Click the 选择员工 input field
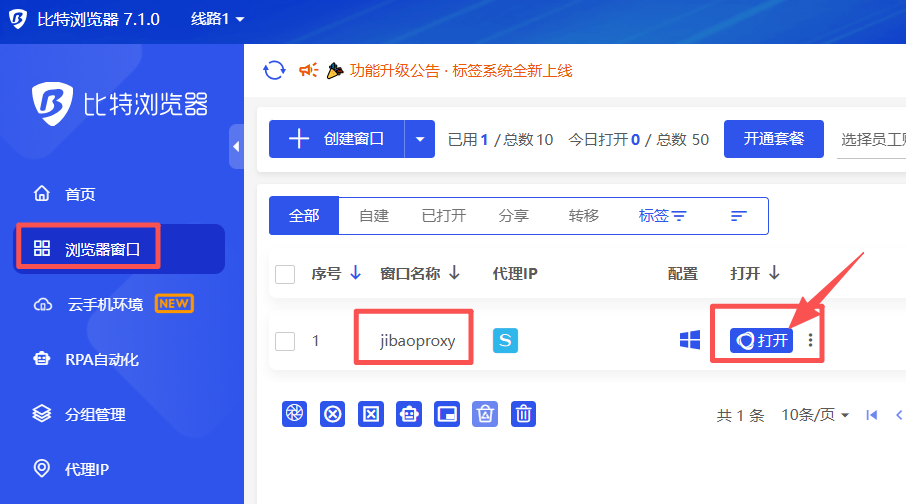Viewport: 906px width, 504px height. 871,139
